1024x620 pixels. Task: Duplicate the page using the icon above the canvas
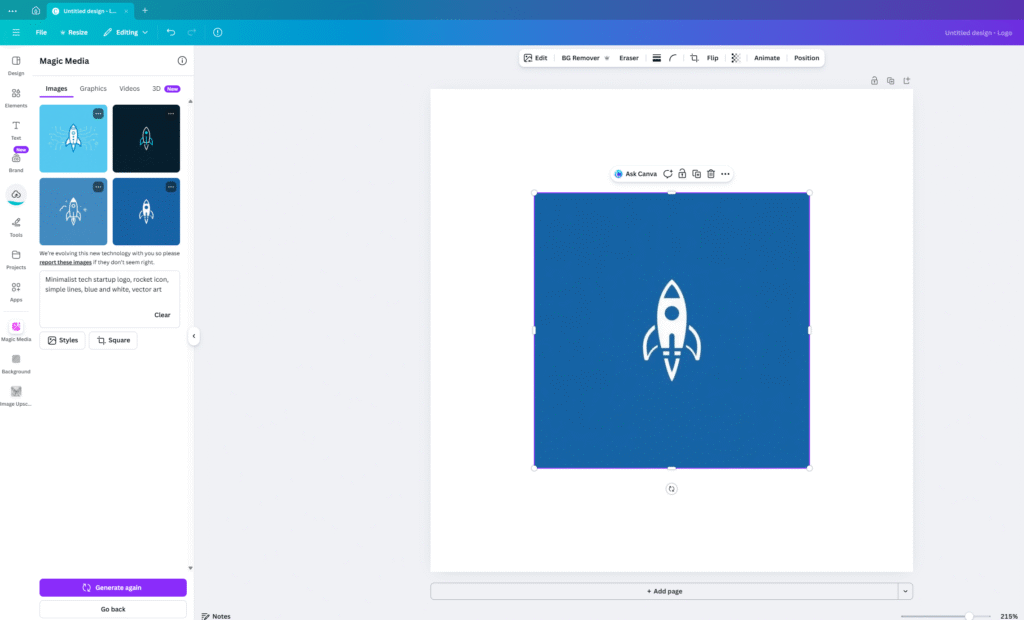(890, 81)
